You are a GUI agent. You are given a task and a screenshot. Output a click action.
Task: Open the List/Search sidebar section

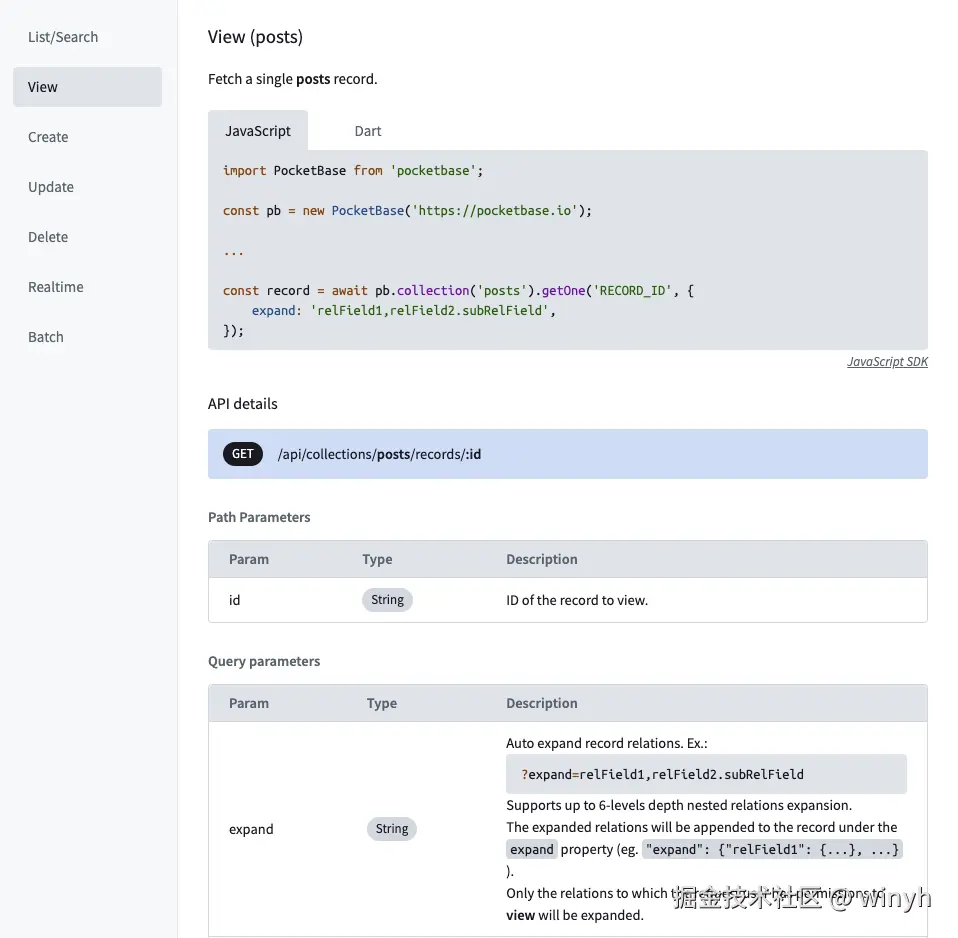pyautogui.click(x=63, y=37)
